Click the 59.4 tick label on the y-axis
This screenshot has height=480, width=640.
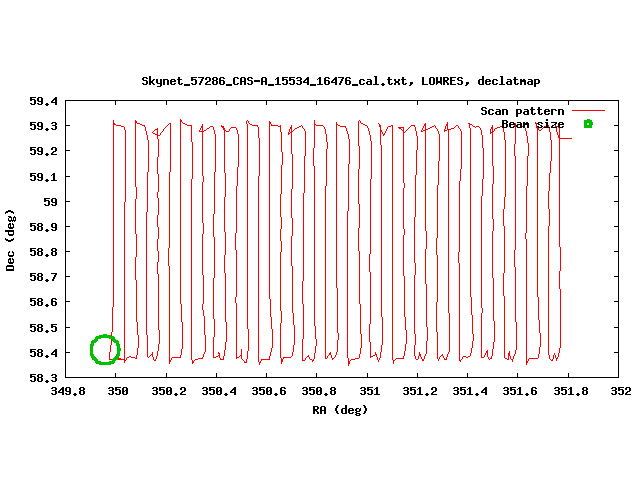(41, 101)
